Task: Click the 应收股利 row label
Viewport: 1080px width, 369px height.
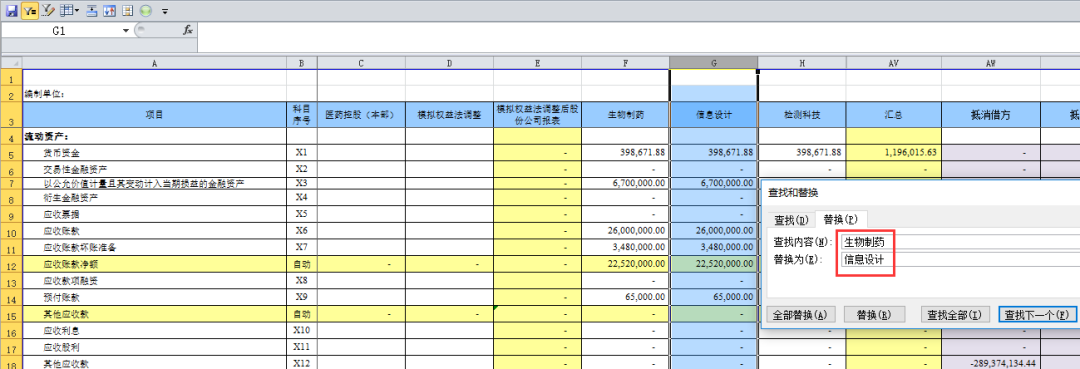Action: (61, 347)
